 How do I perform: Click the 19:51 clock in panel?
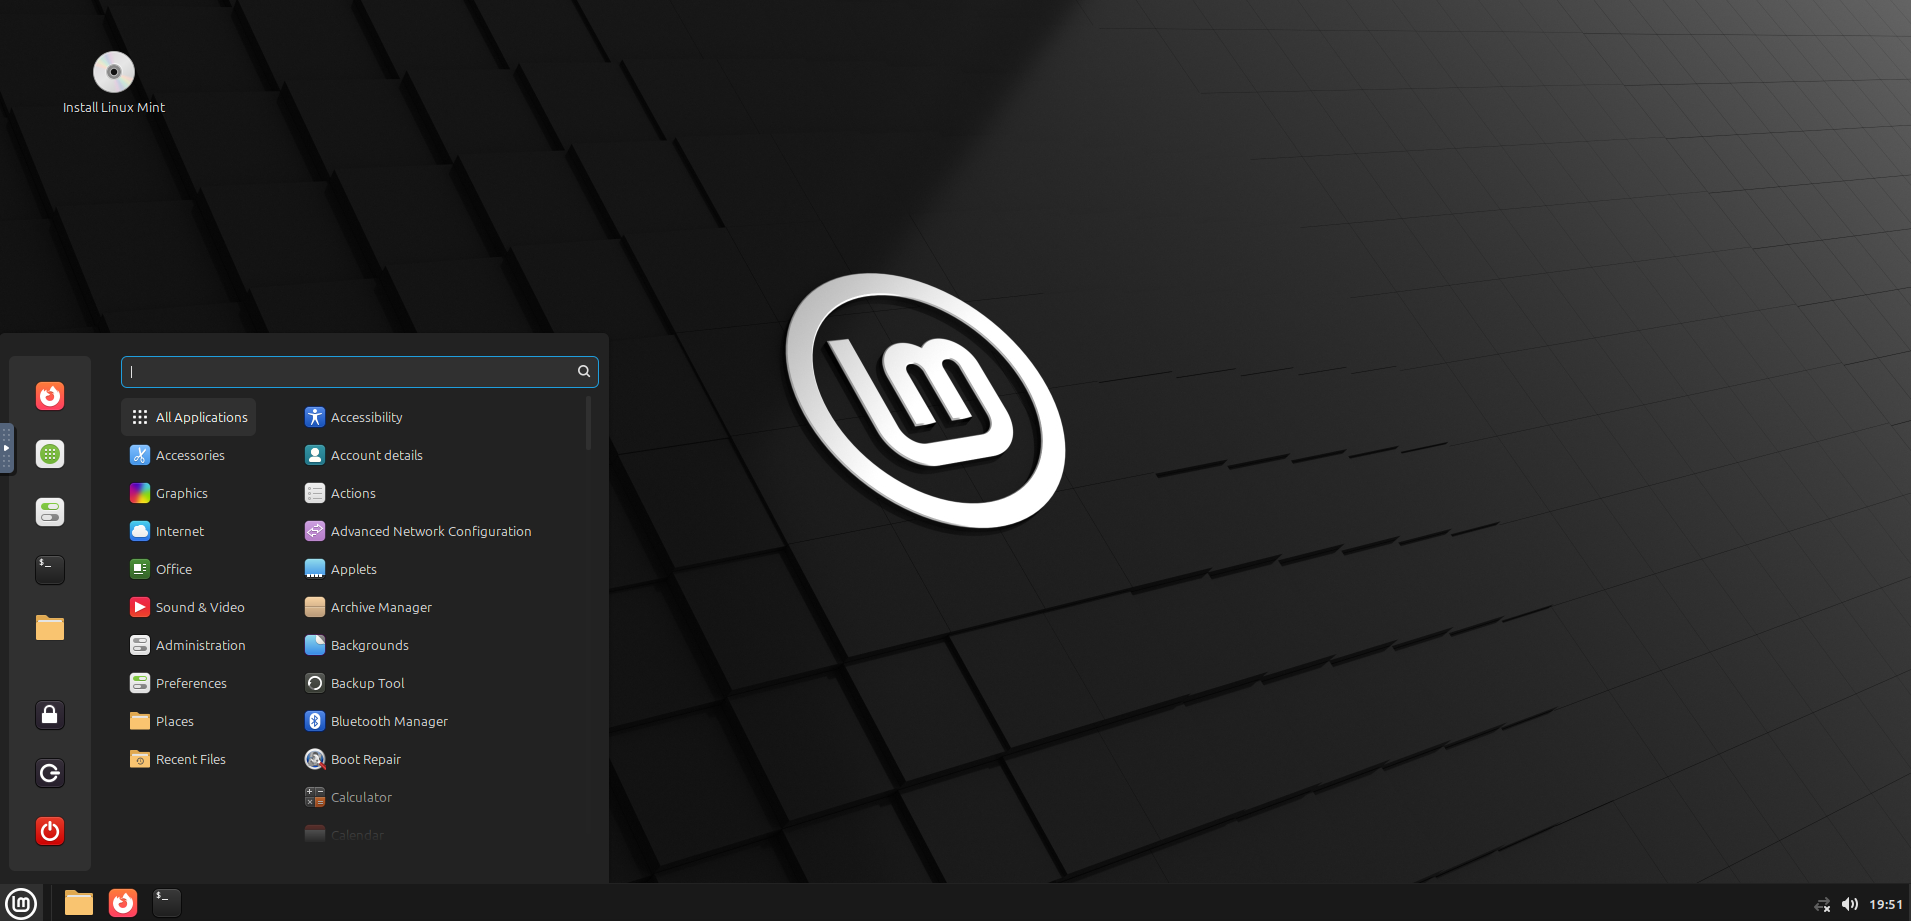pos(1886,904)
